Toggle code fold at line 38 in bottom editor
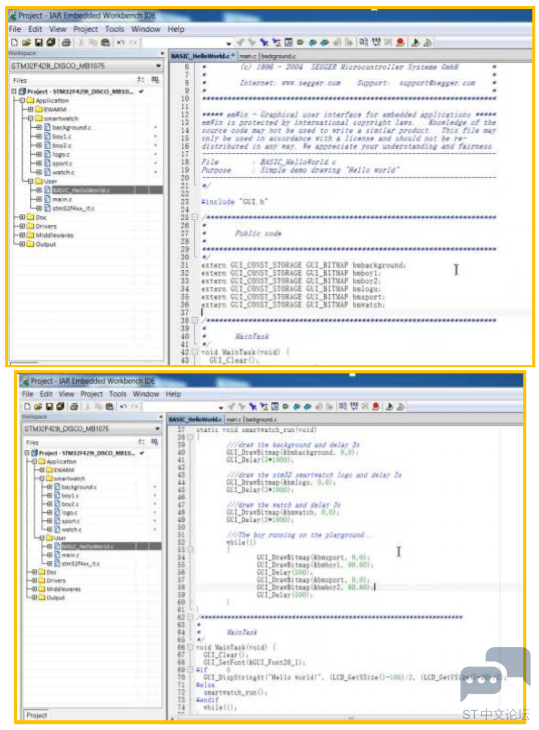Viewport: 539px width, 730px height. tap(190, 437)
